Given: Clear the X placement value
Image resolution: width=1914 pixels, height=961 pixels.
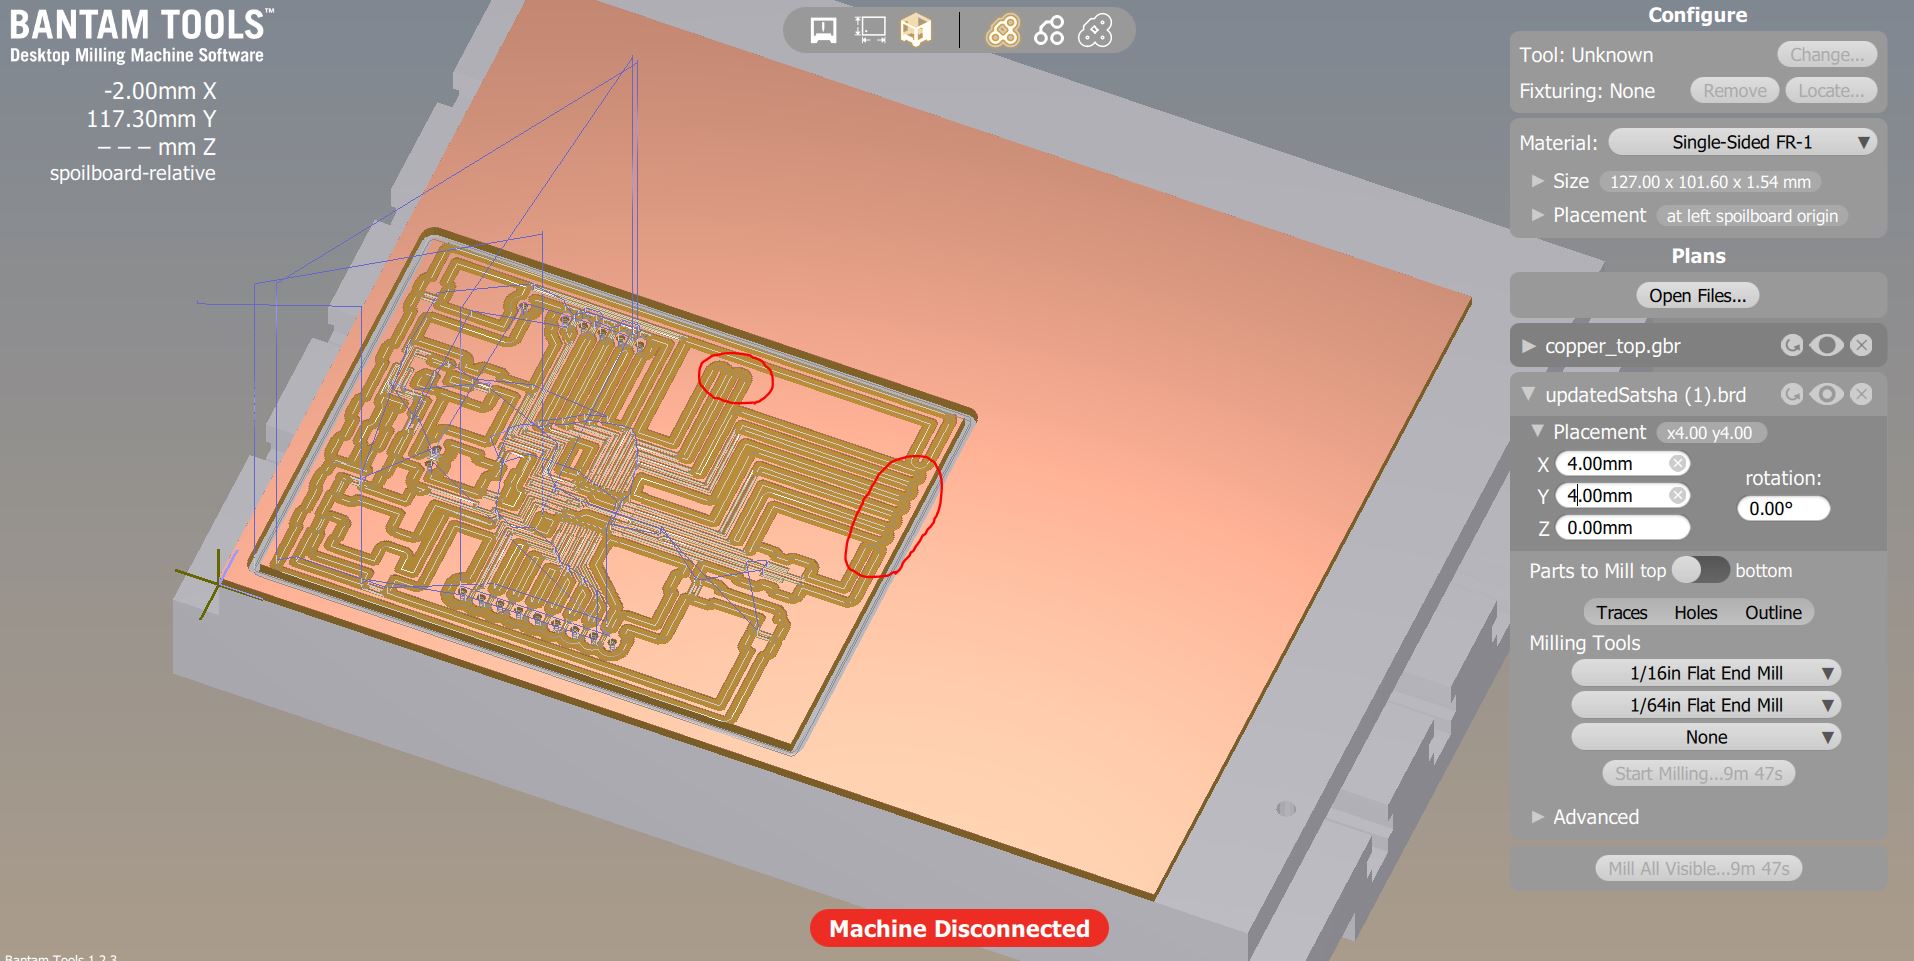Looking at the screenshot, I should tap(1678, 463).
